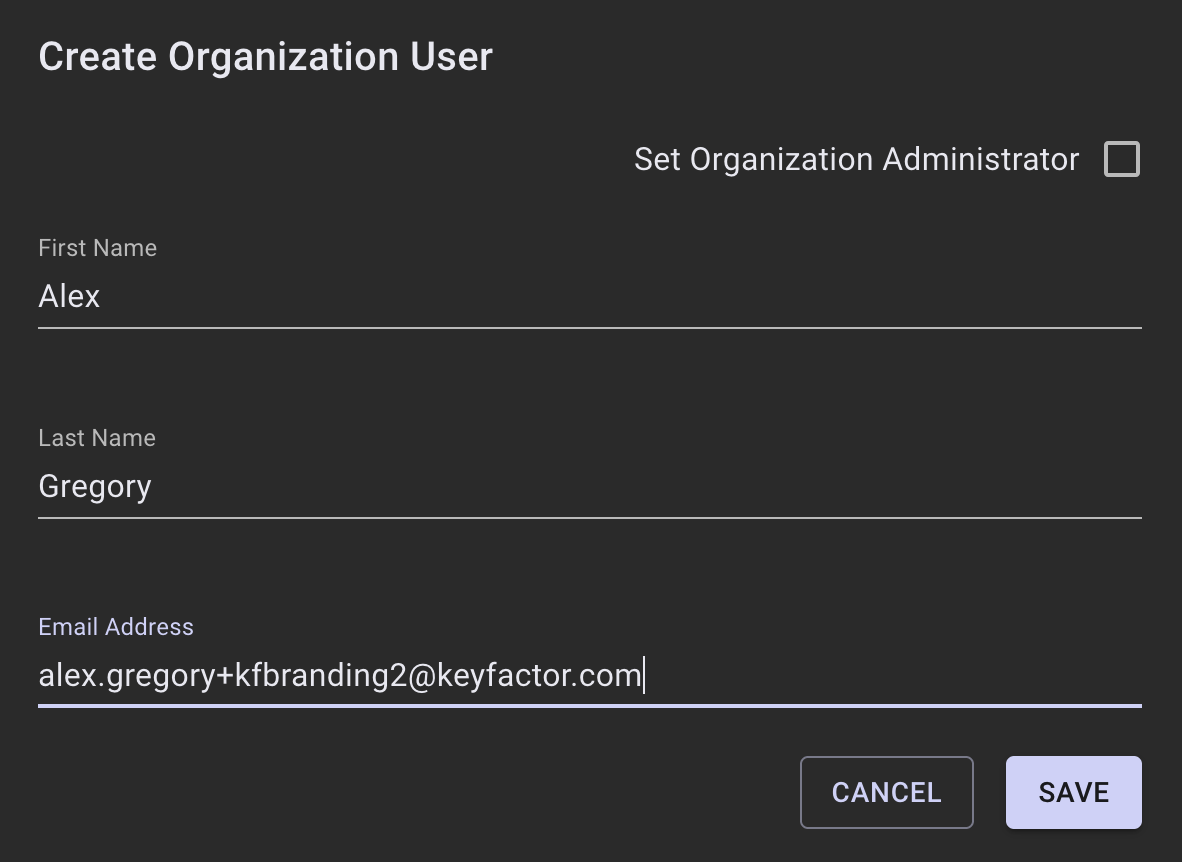Viewport: 1182px width, 862px height.
Task: Click the "kfbranding2" portion of the email
Action: coord(320,676)
